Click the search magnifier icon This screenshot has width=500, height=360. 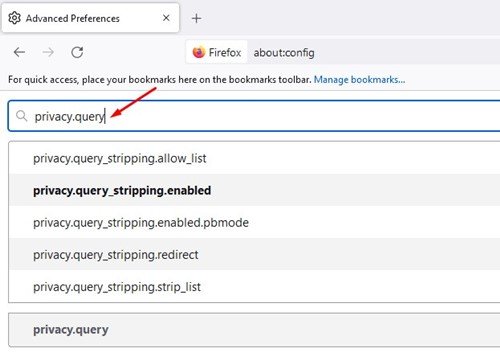pos(22,116)
